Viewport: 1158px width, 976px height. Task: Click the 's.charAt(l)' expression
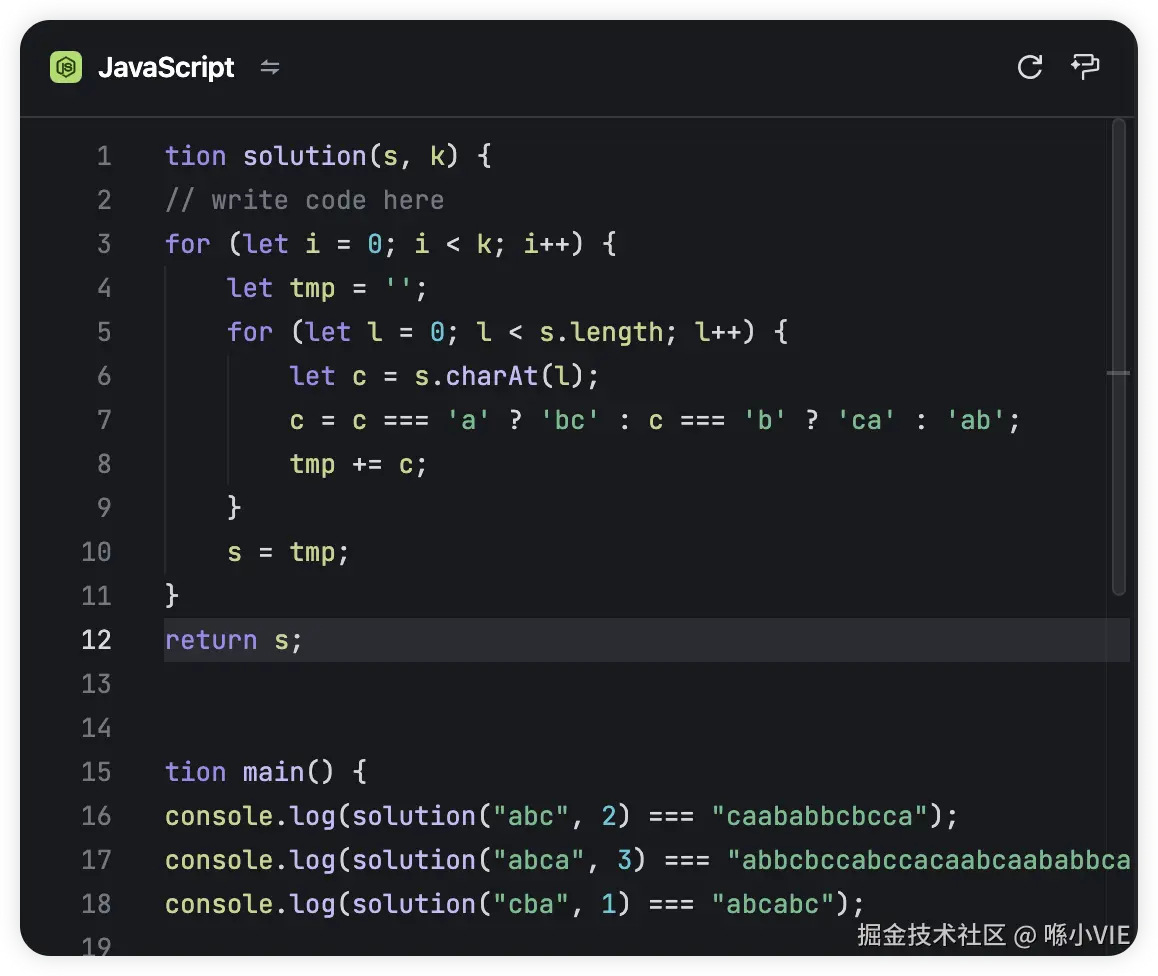(491, 376)
